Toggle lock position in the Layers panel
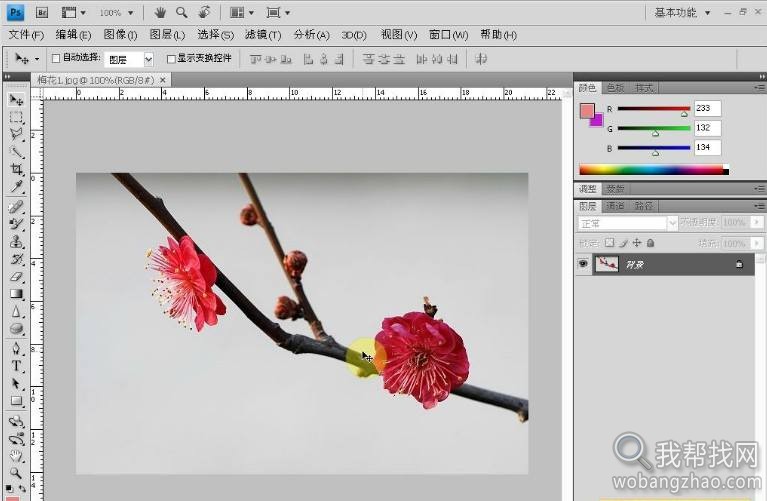The image size is (767, 501). coord(636,243)
